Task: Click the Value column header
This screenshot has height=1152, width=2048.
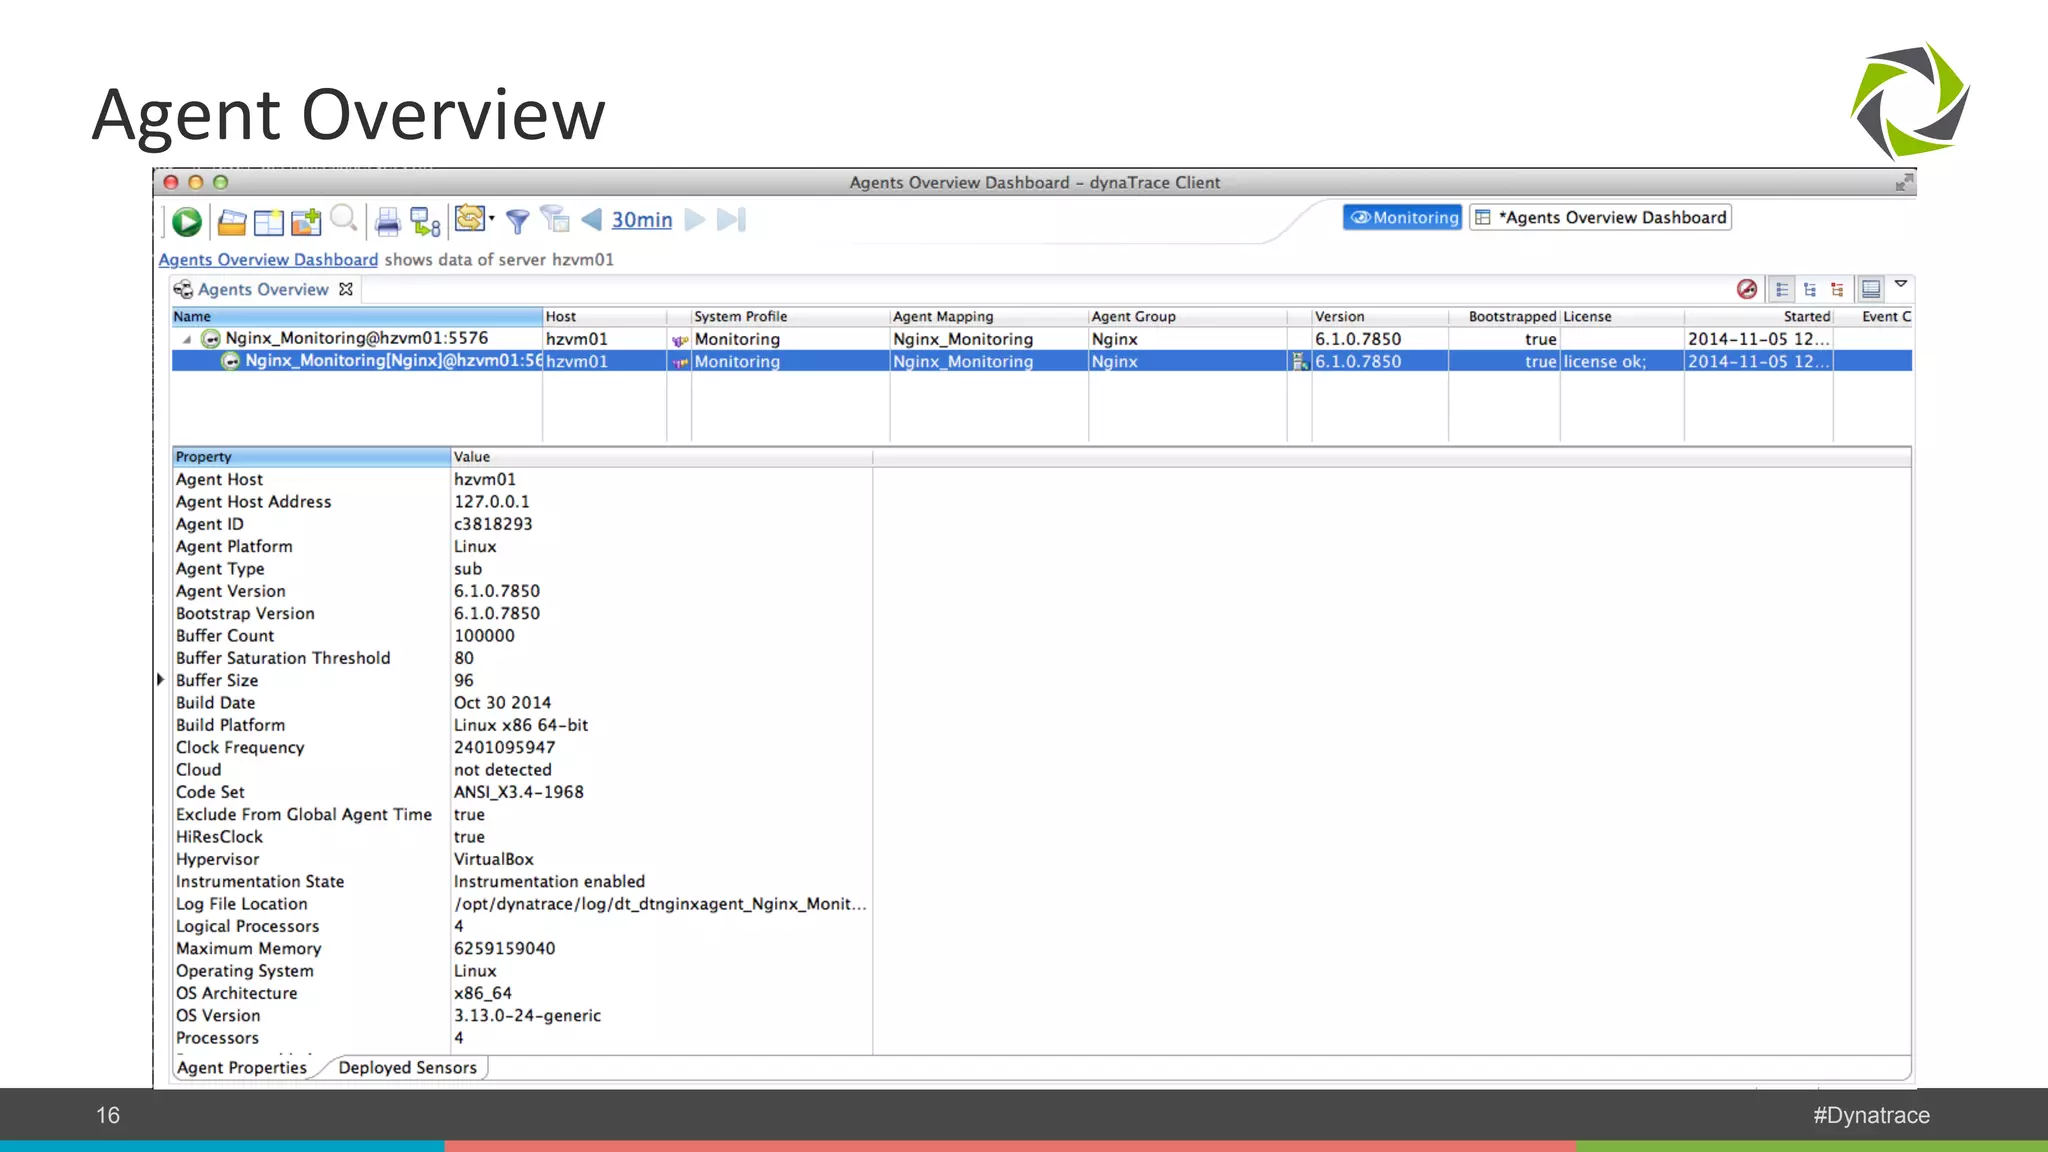Action: (x=661, y=456)
